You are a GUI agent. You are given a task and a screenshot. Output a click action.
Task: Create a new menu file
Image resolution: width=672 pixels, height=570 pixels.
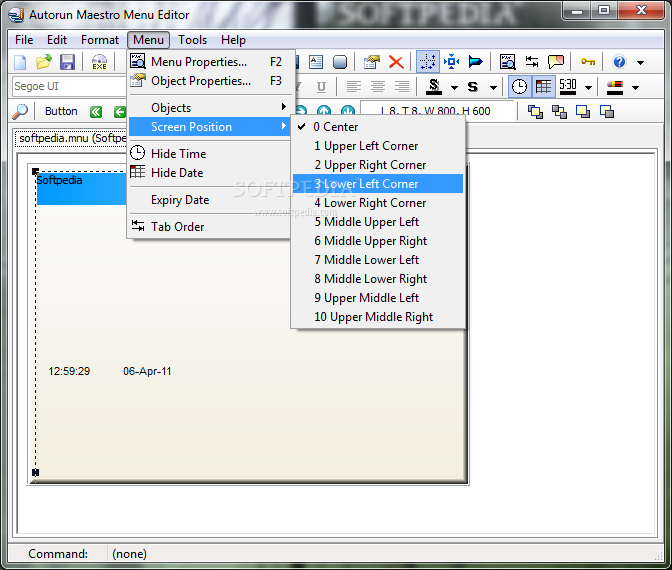[20, 62]
